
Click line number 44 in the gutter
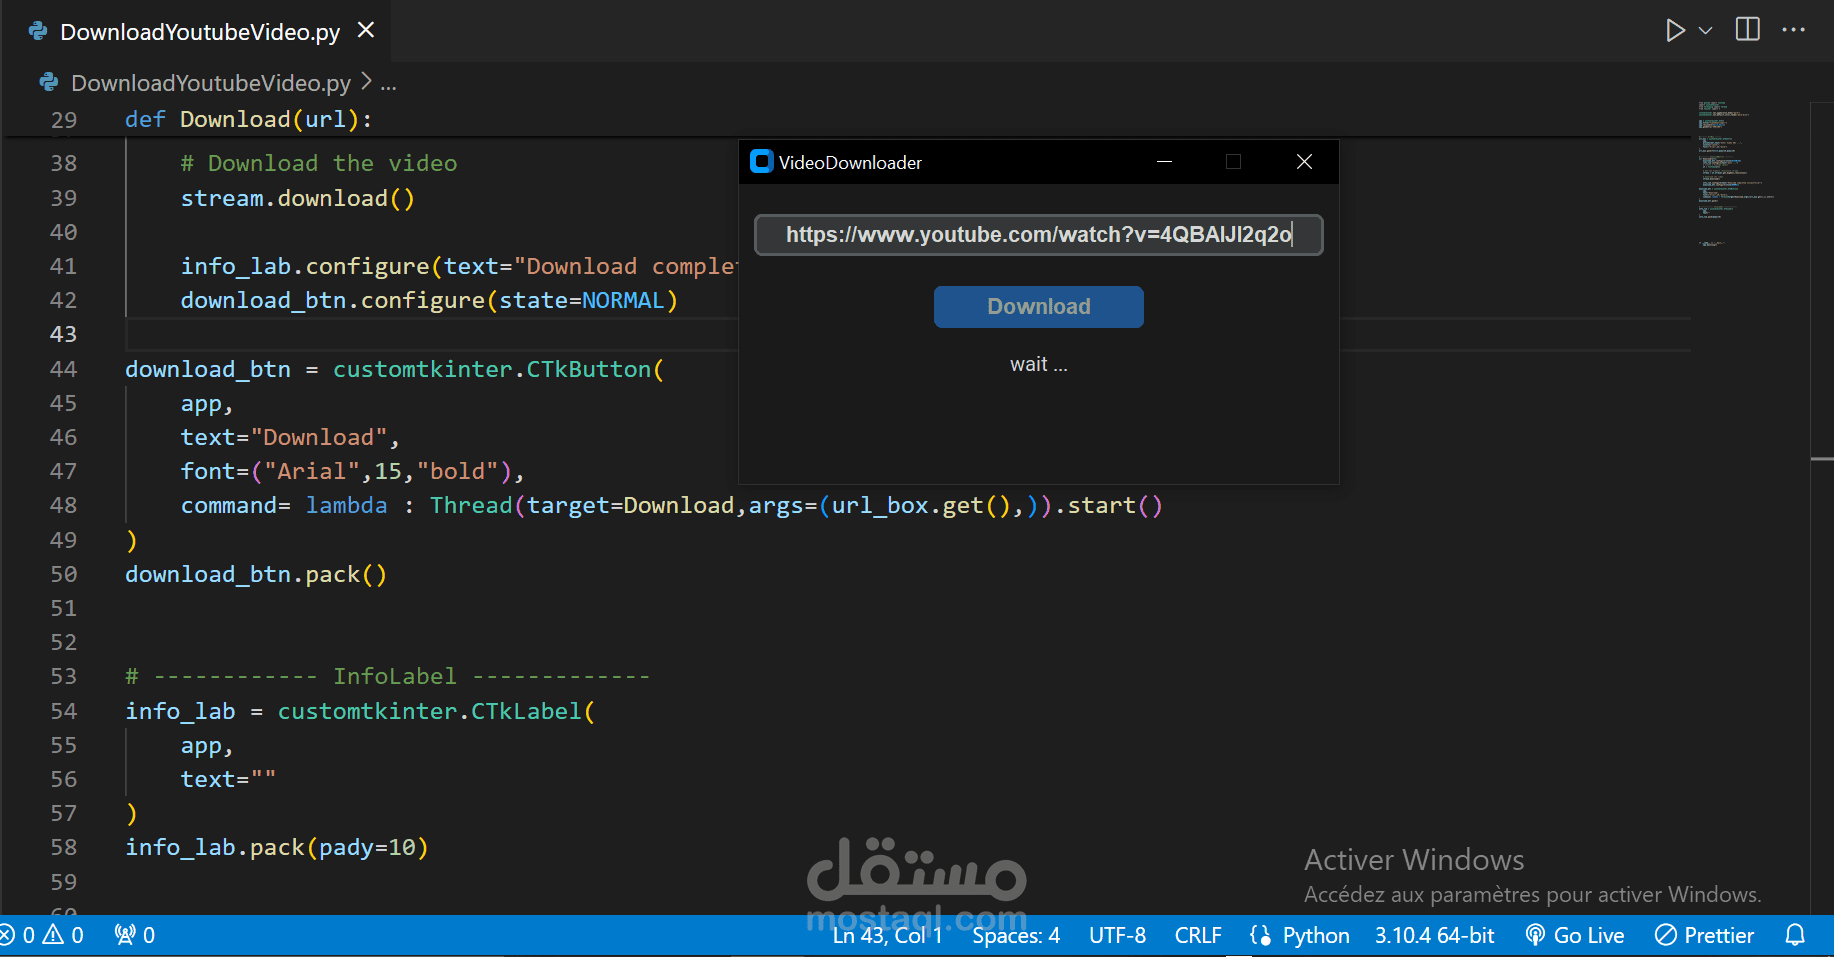(x=63, y=369)
